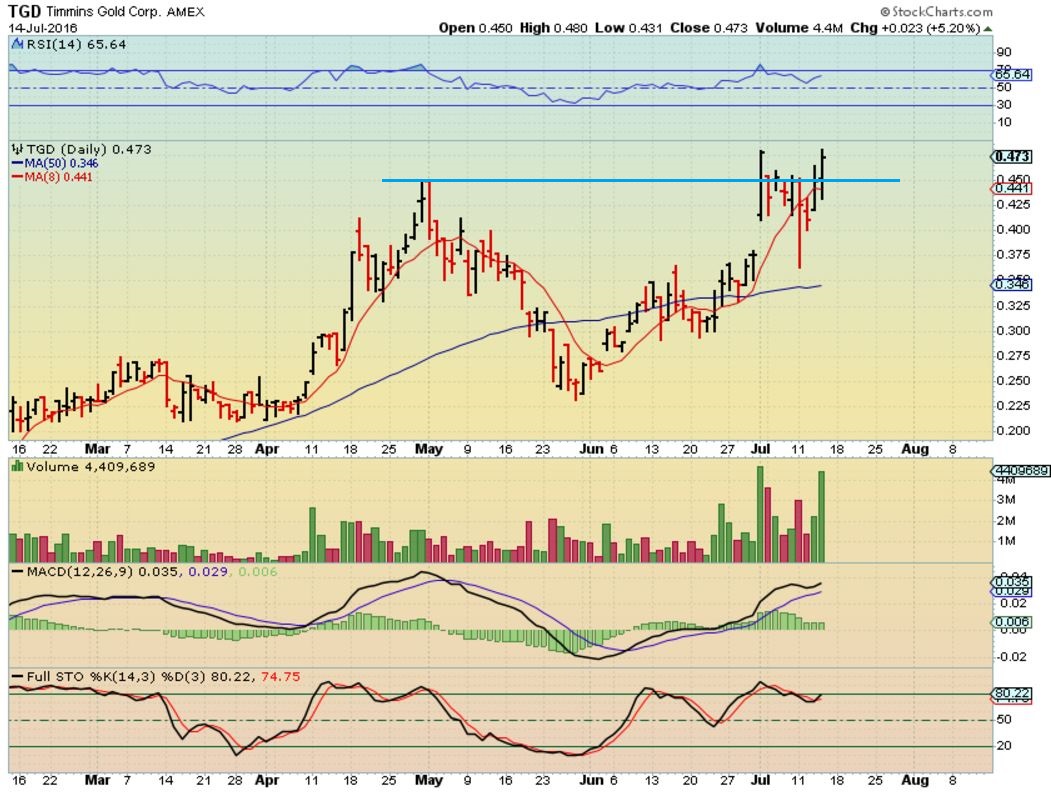This screenshot has height=792, width=1051.
Task: Click the Jul label on price chart date axis
Action: click(759, 449)
